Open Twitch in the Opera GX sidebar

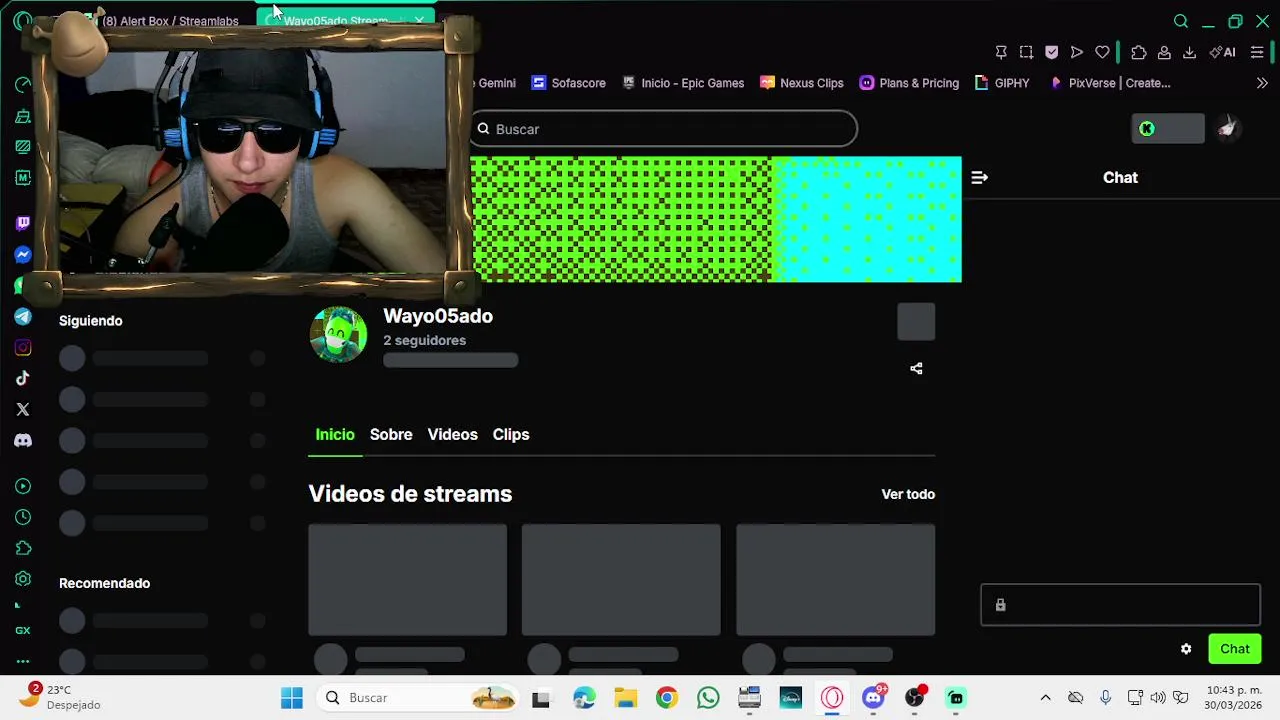(23, 223)
